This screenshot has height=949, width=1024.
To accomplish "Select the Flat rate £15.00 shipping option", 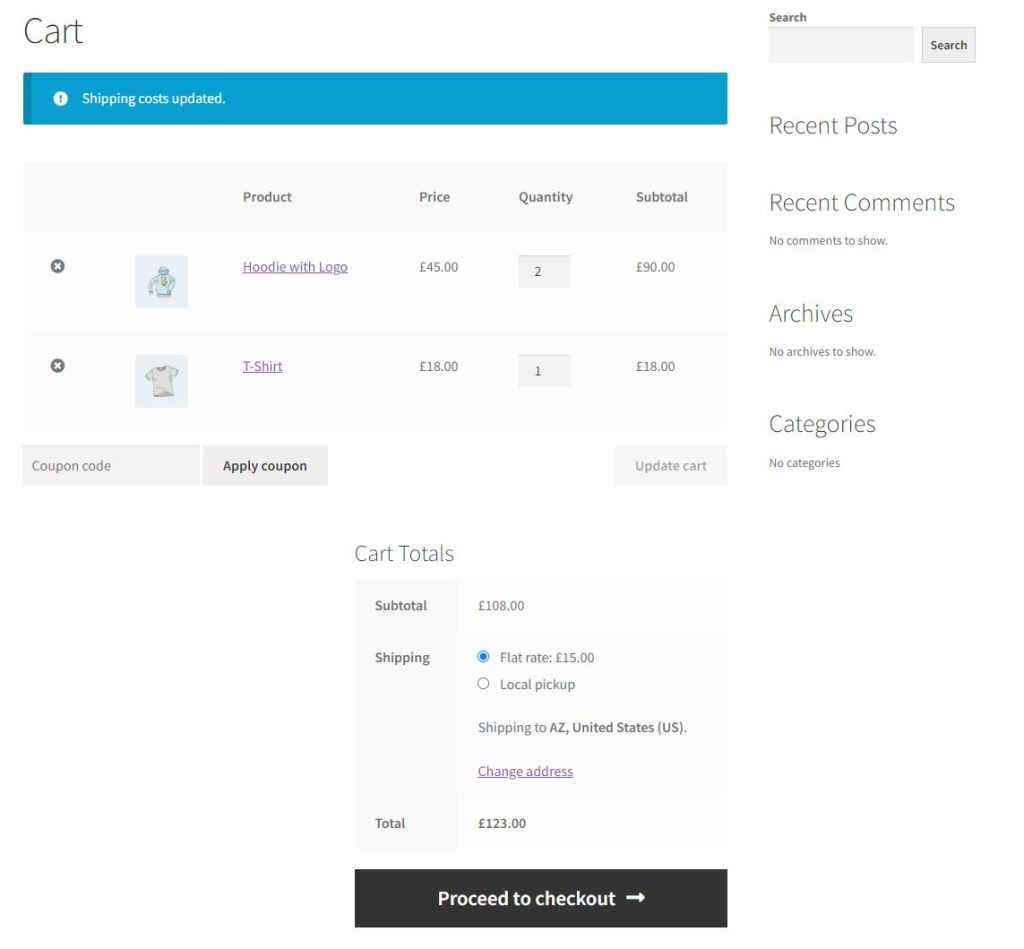I will click(483, 656).
